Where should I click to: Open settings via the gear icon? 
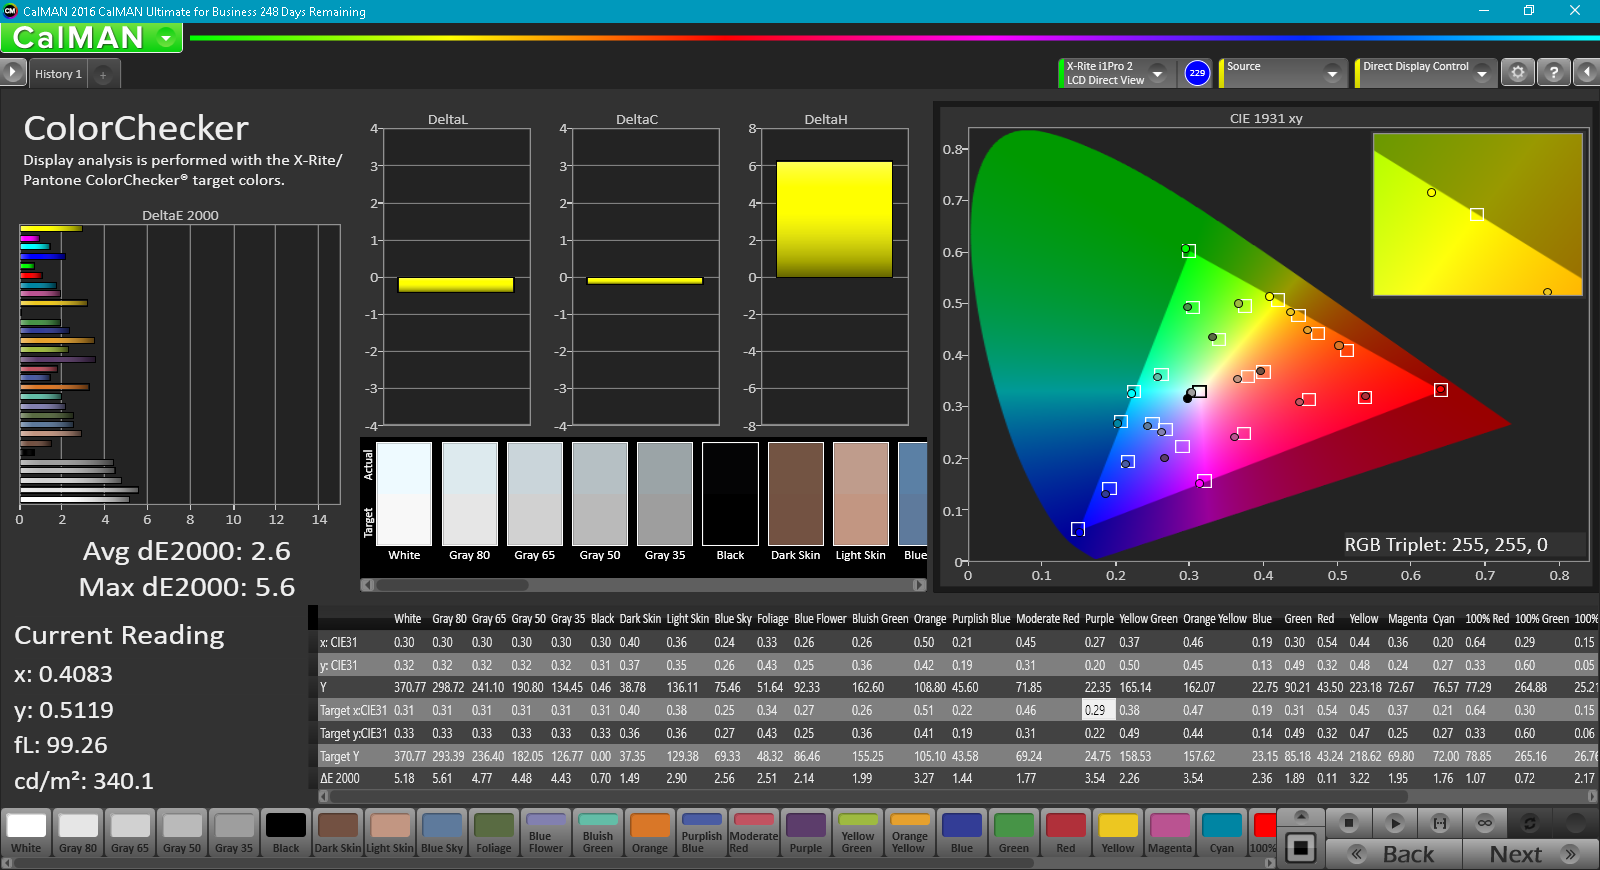(1517, 73)
